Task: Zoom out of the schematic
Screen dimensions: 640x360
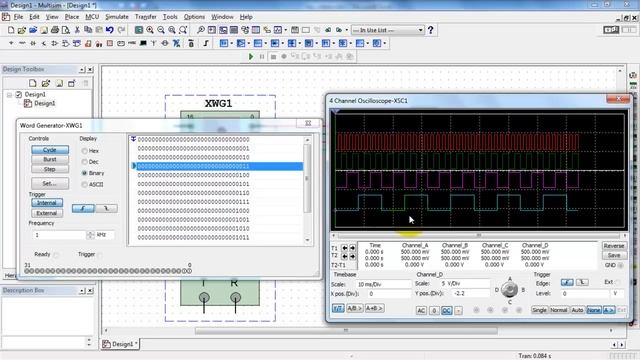Action: click(161, 30)
